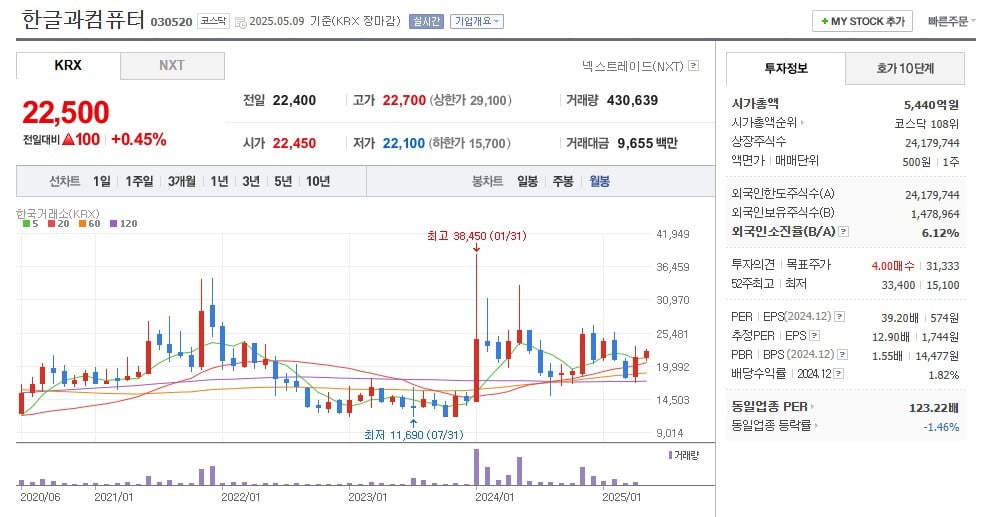This screenshot has height=517, width=992.
Task: Toggle the 60-day moving average legend
Action: click(x=89, y=223)
